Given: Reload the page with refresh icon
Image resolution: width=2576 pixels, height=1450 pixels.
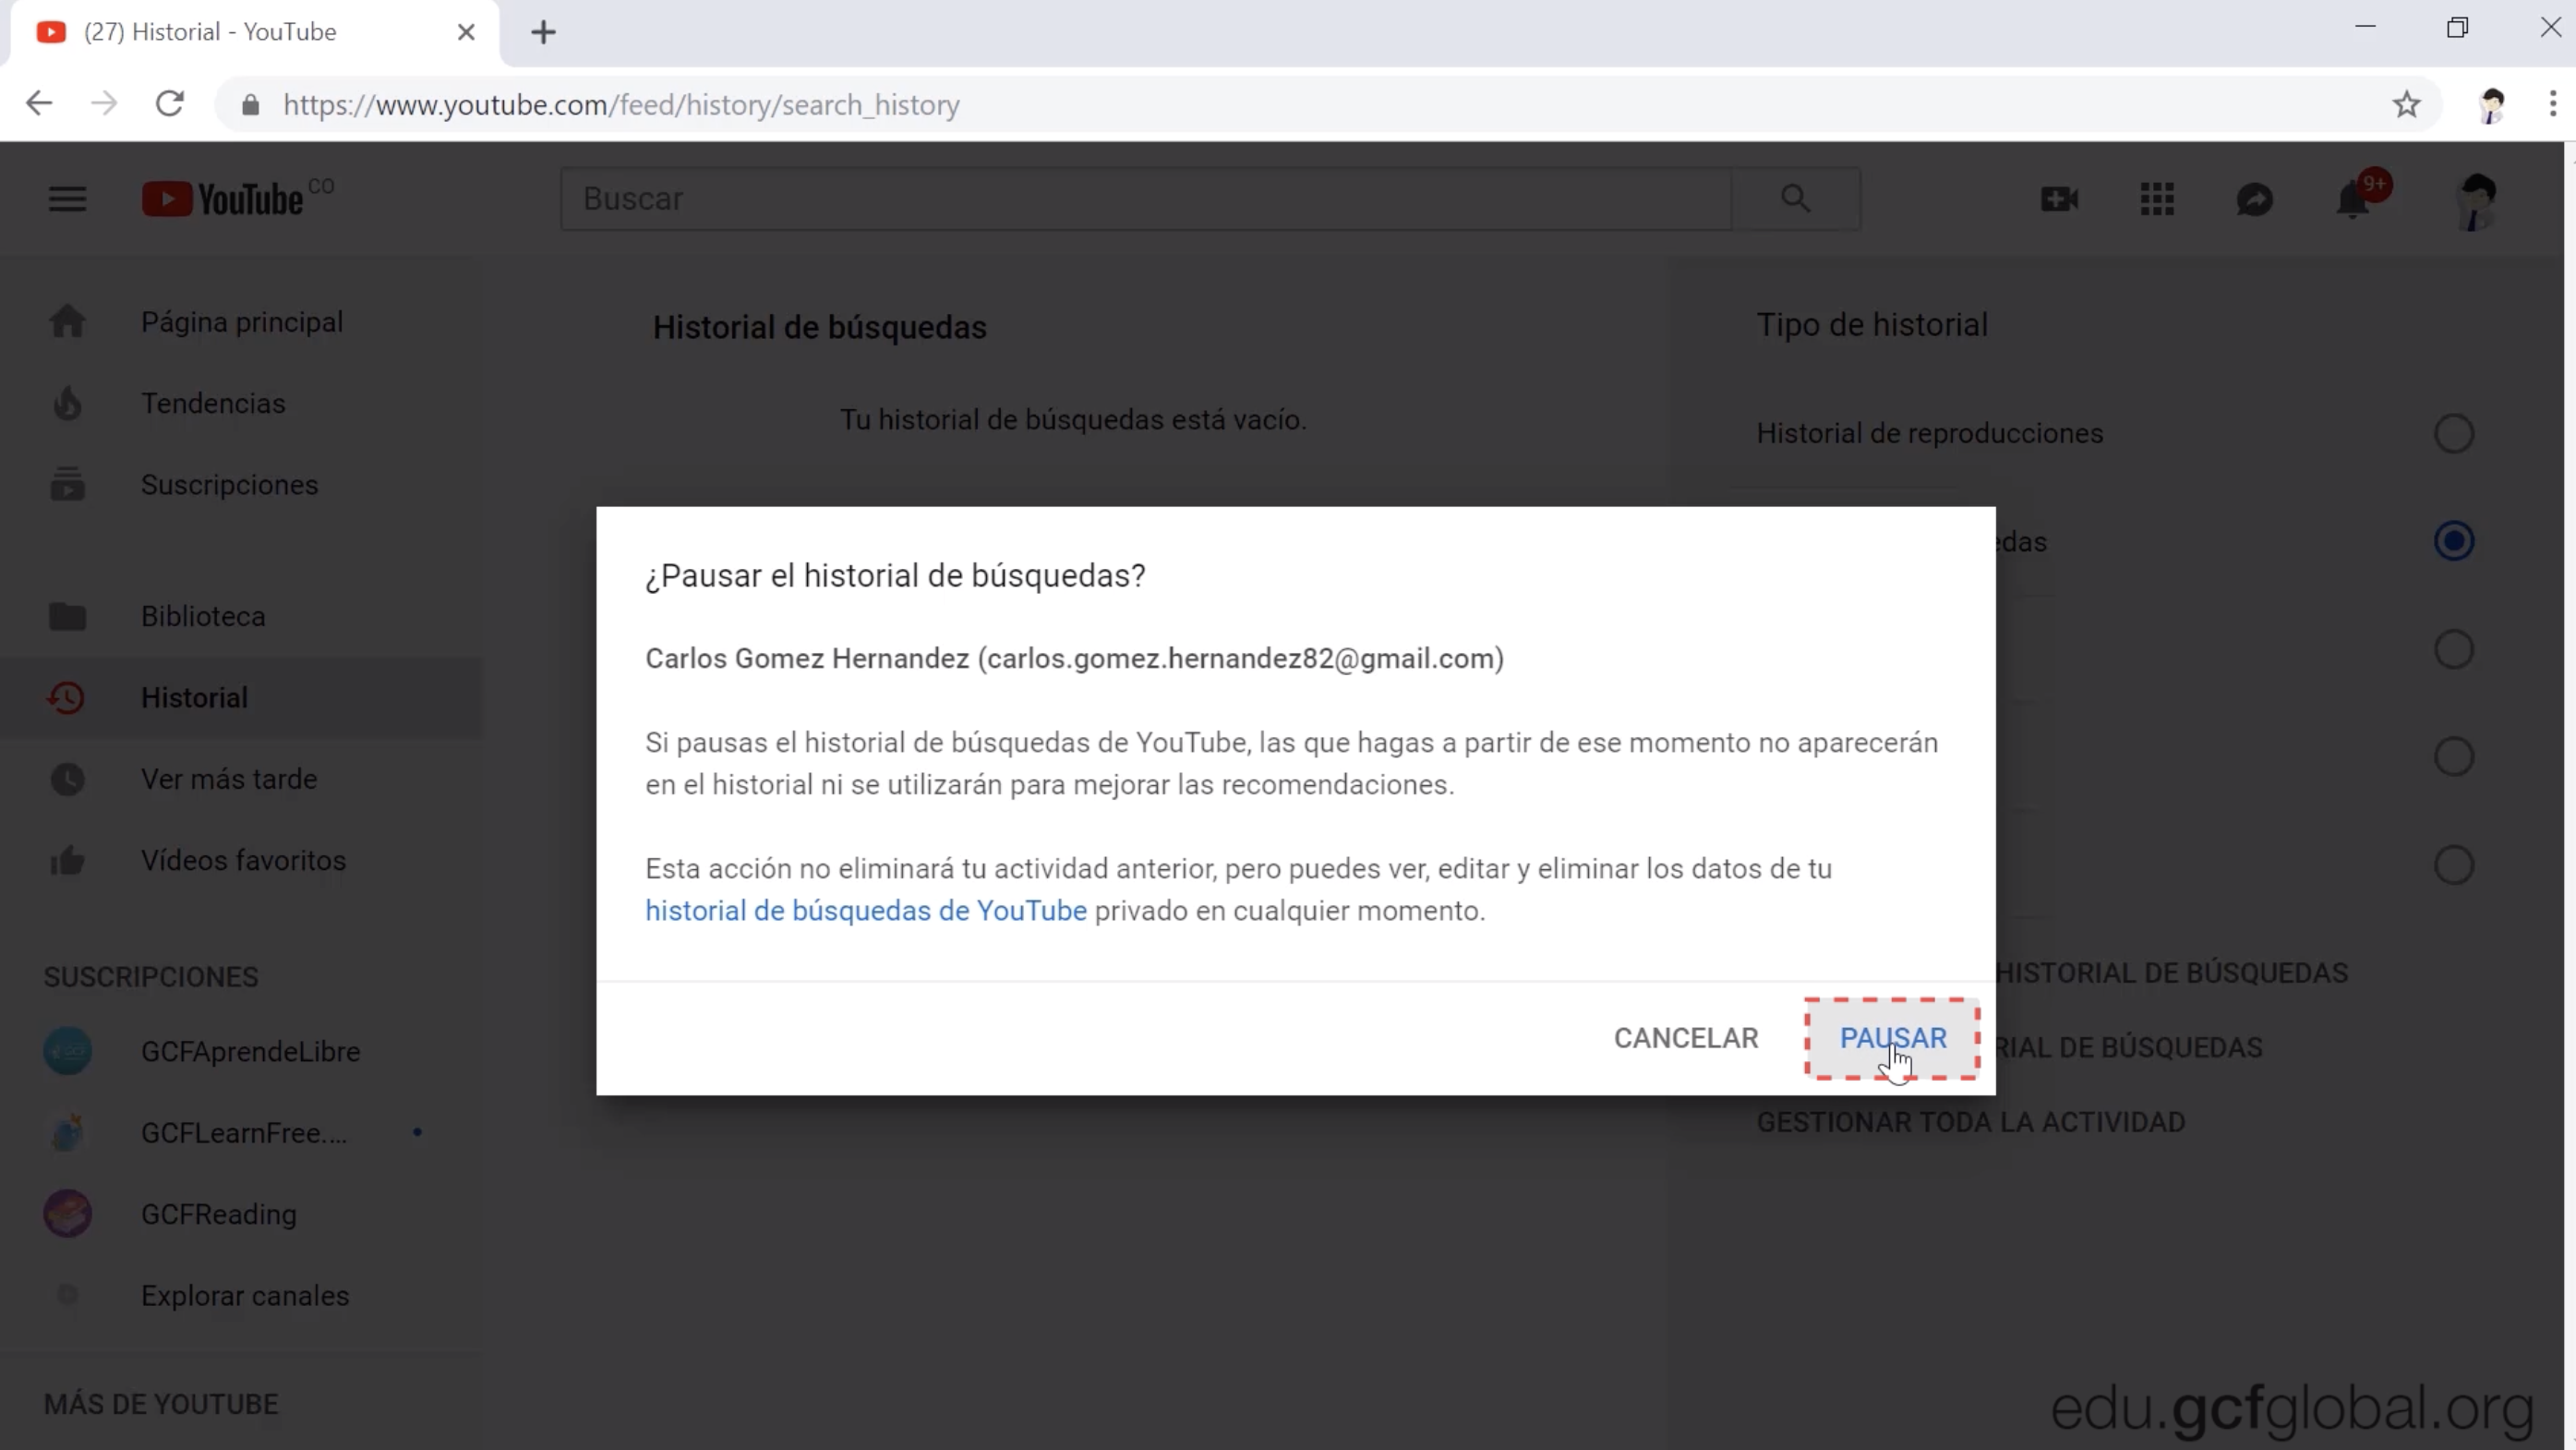Looking at the screenshot, I should pyautogui.click(x=170, y=104).
